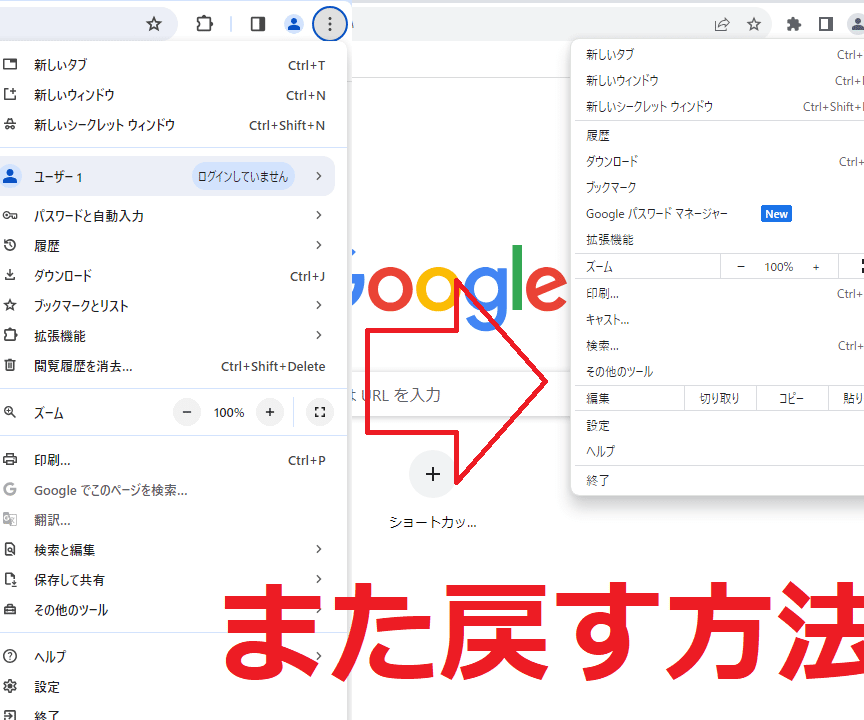Click the help question icon beside ヘルプ
864x720 pixels.
10,656
